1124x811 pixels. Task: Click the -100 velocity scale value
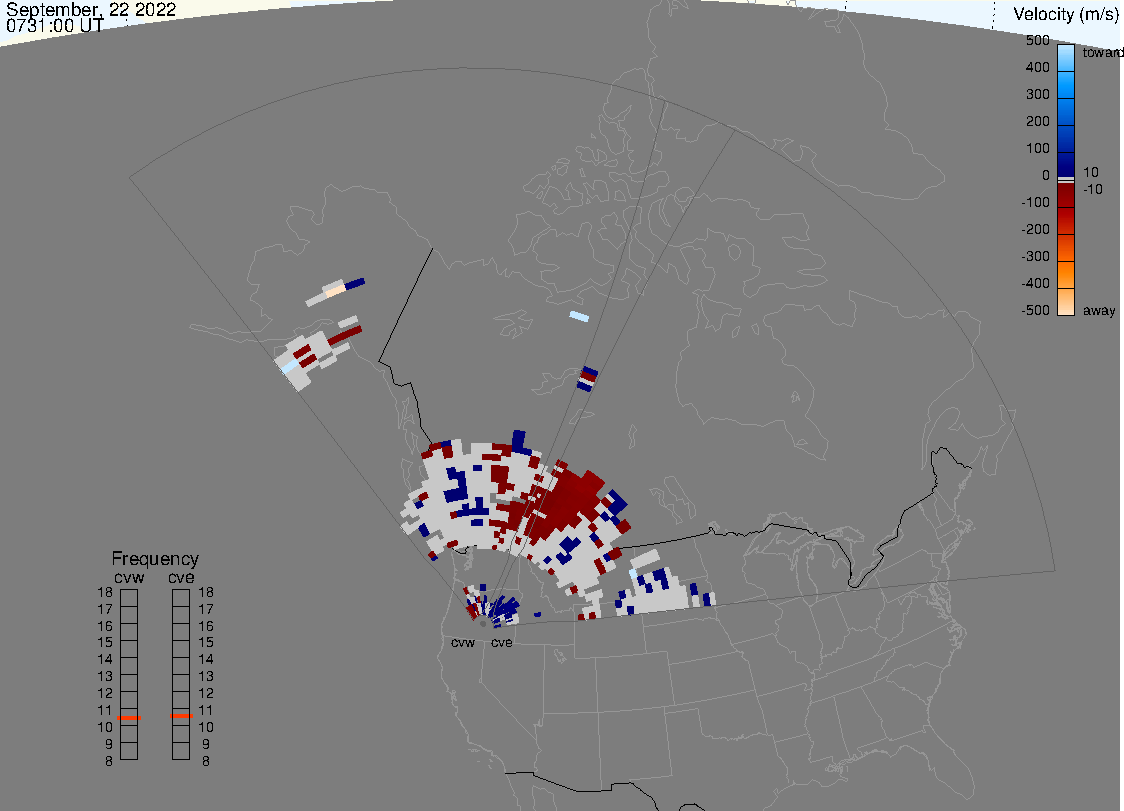pos(1035,202)
